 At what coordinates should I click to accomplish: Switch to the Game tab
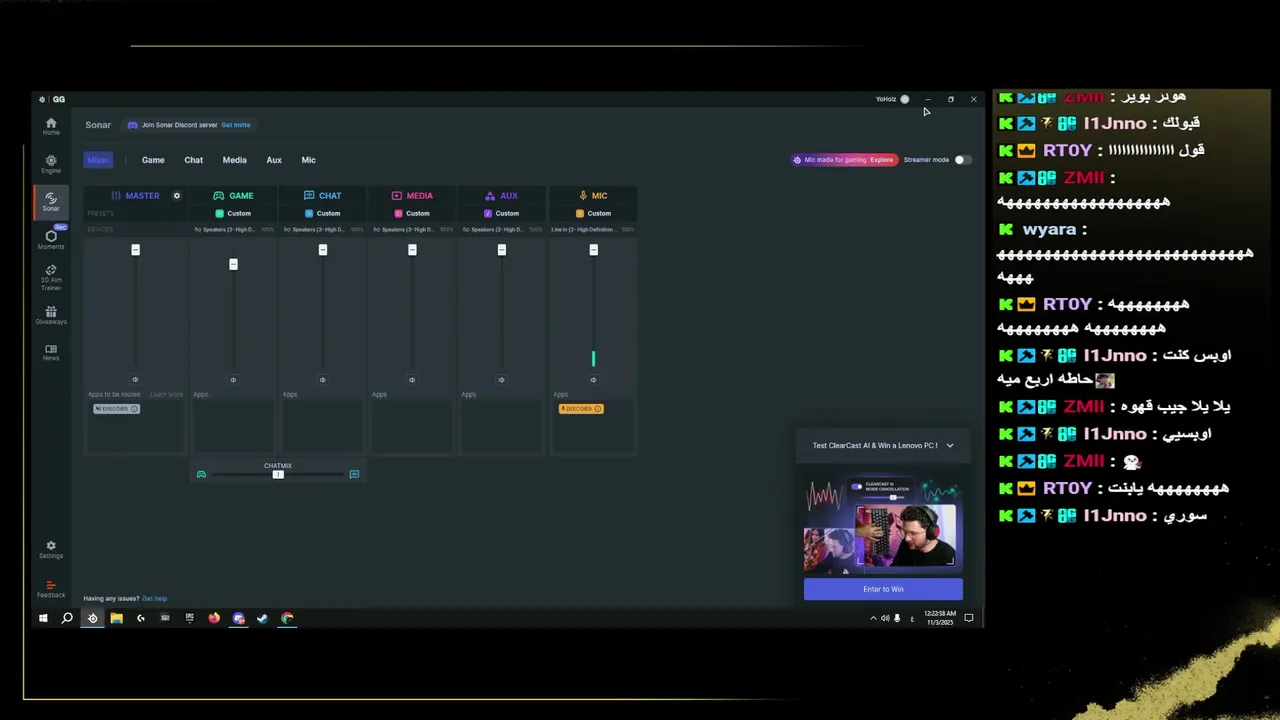pos(153,160)
